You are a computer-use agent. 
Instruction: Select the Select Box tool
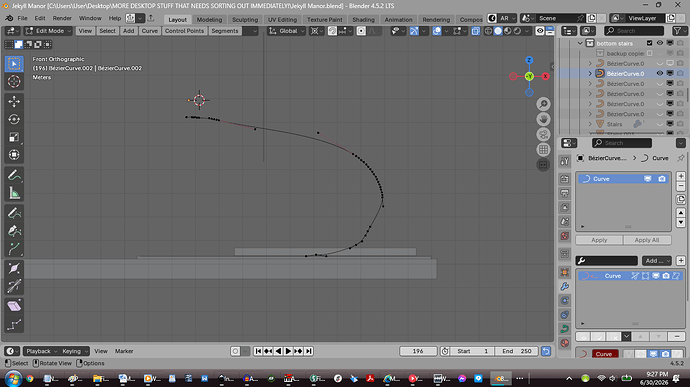[x=14, y=64]
